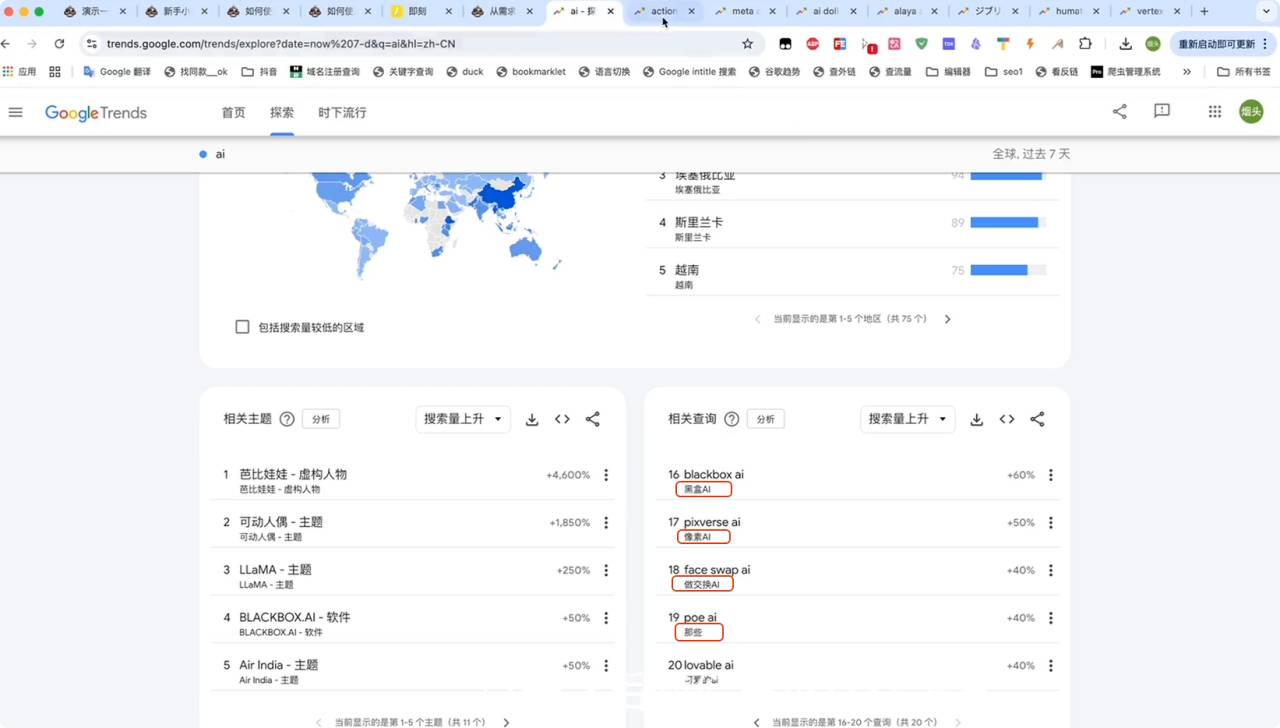Switch to the meta browser tab

click(745, 12)
